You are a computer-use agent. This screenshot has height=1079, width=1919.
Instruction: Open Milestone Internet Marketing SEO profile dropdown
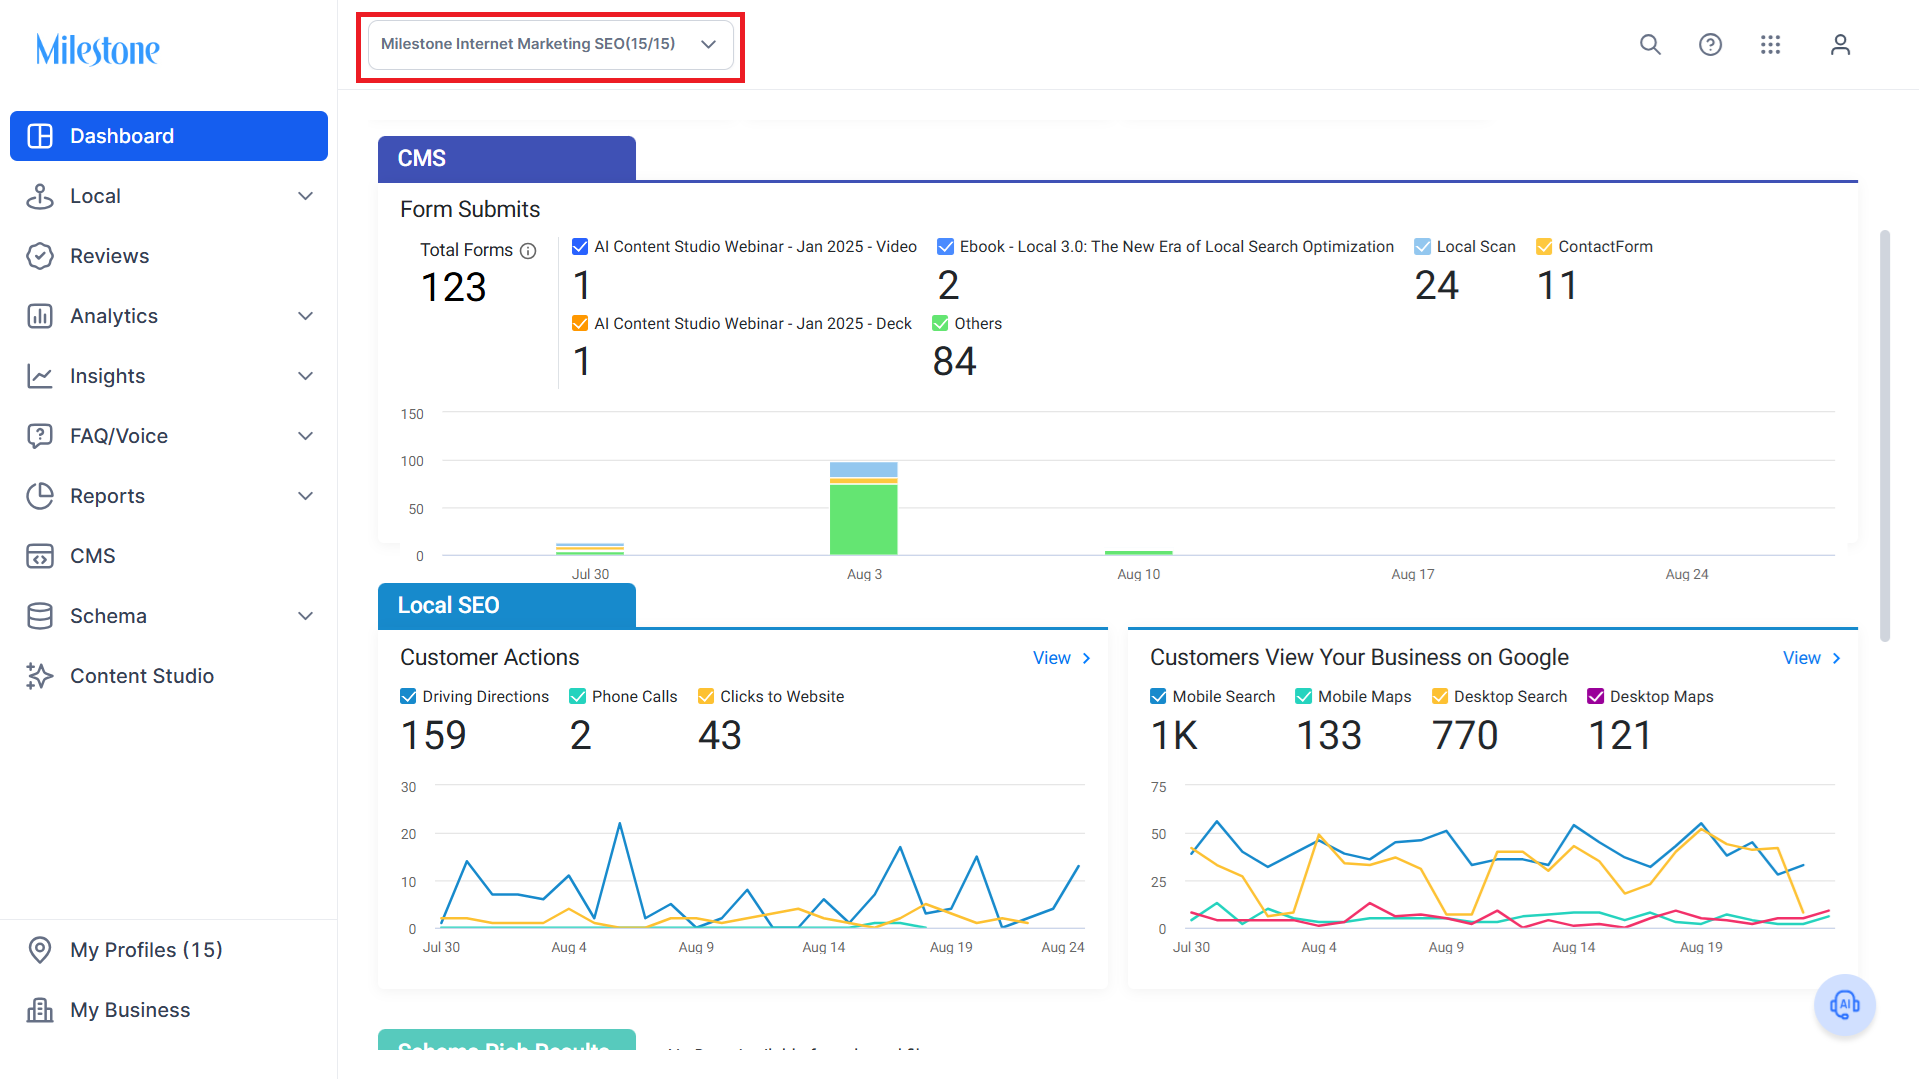(550, 45)
